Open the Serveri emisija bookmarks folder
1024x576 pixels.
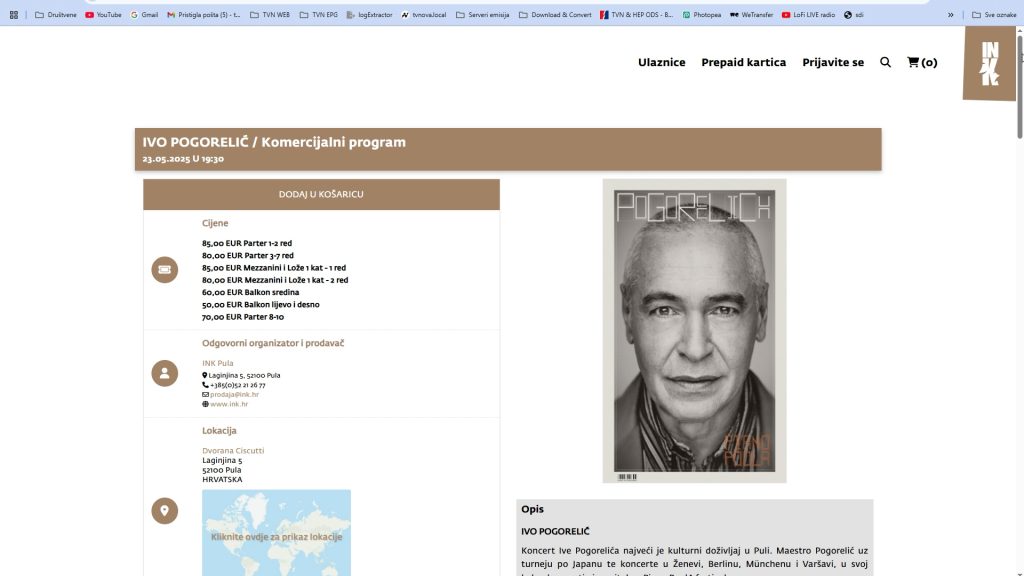point(483,14)
